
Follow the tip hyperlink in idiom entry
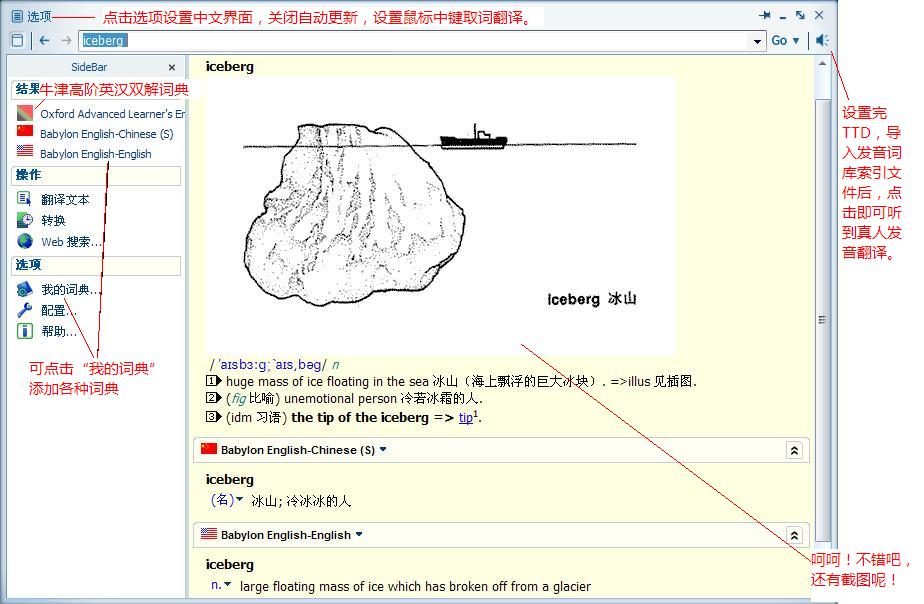coord(466,418)
